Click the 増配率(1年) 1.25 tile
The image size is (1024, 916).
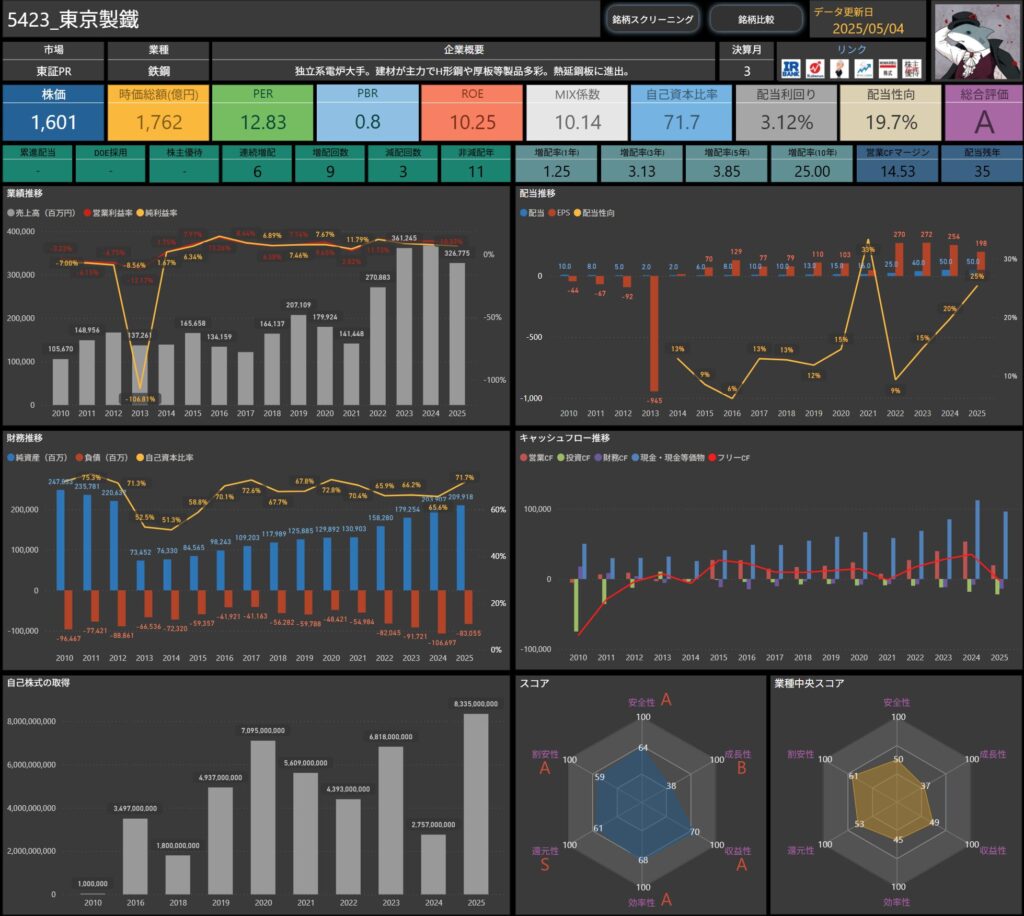click(x=556, y=163)
